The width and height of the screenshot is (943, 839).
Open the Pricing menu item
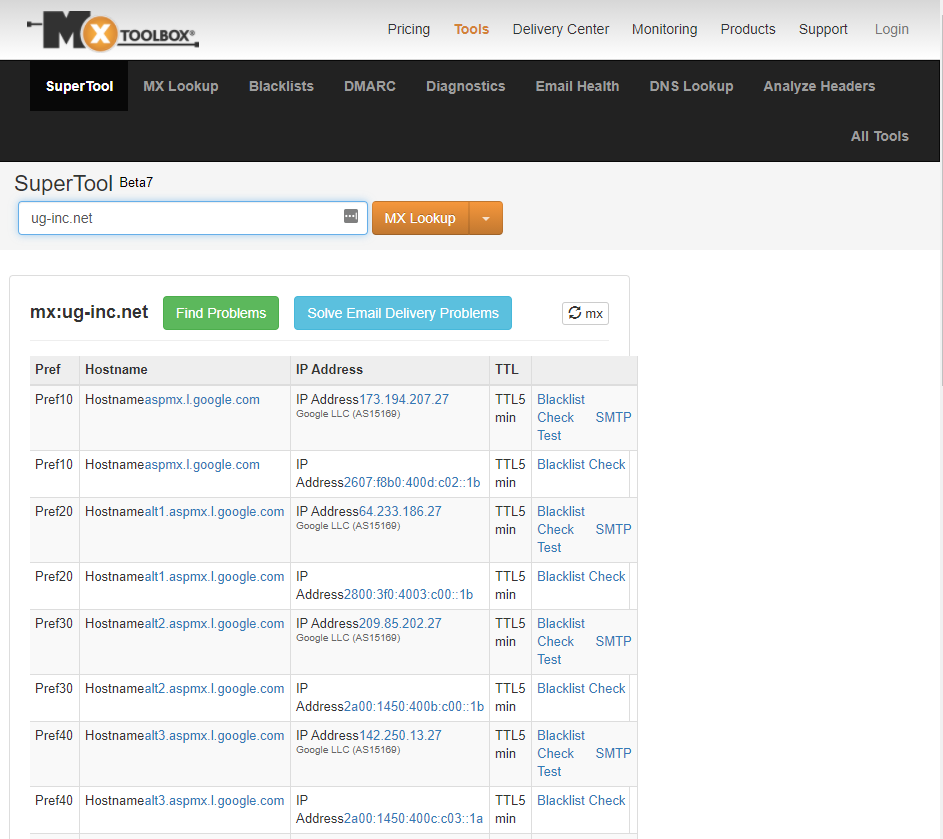[409, 29]
